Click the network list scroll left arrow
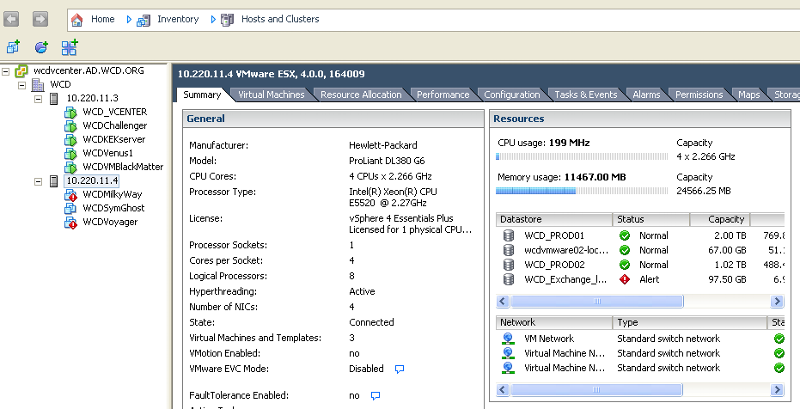The width and height of the screenshot is (800, 409). [503, 390]
